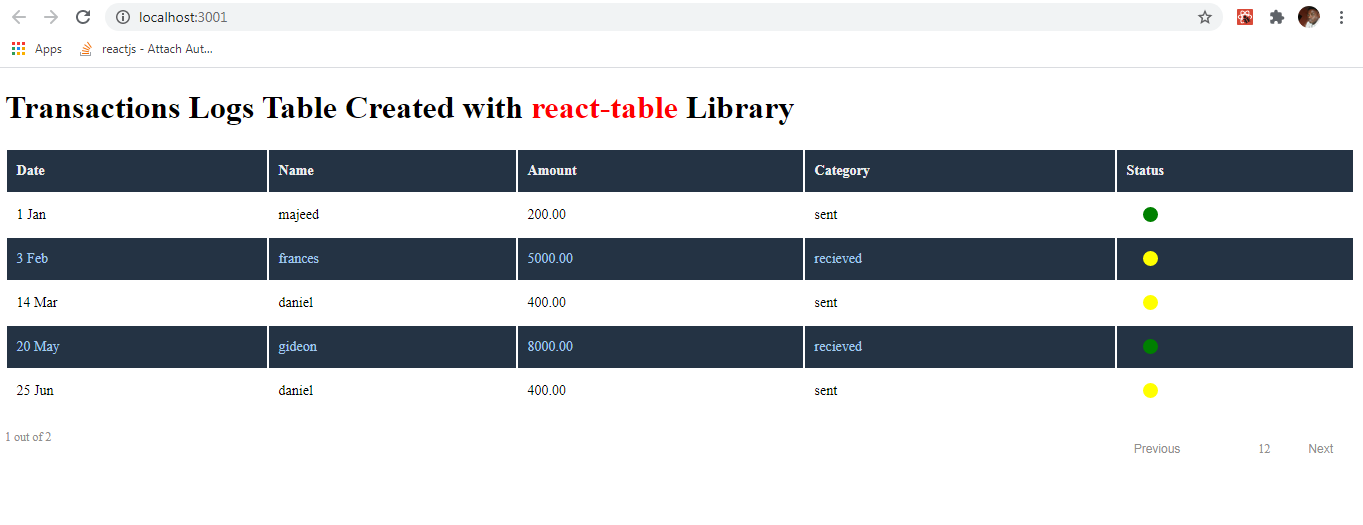
Task: Click the green status dot in majeed's row
Action: [1150, 214]
